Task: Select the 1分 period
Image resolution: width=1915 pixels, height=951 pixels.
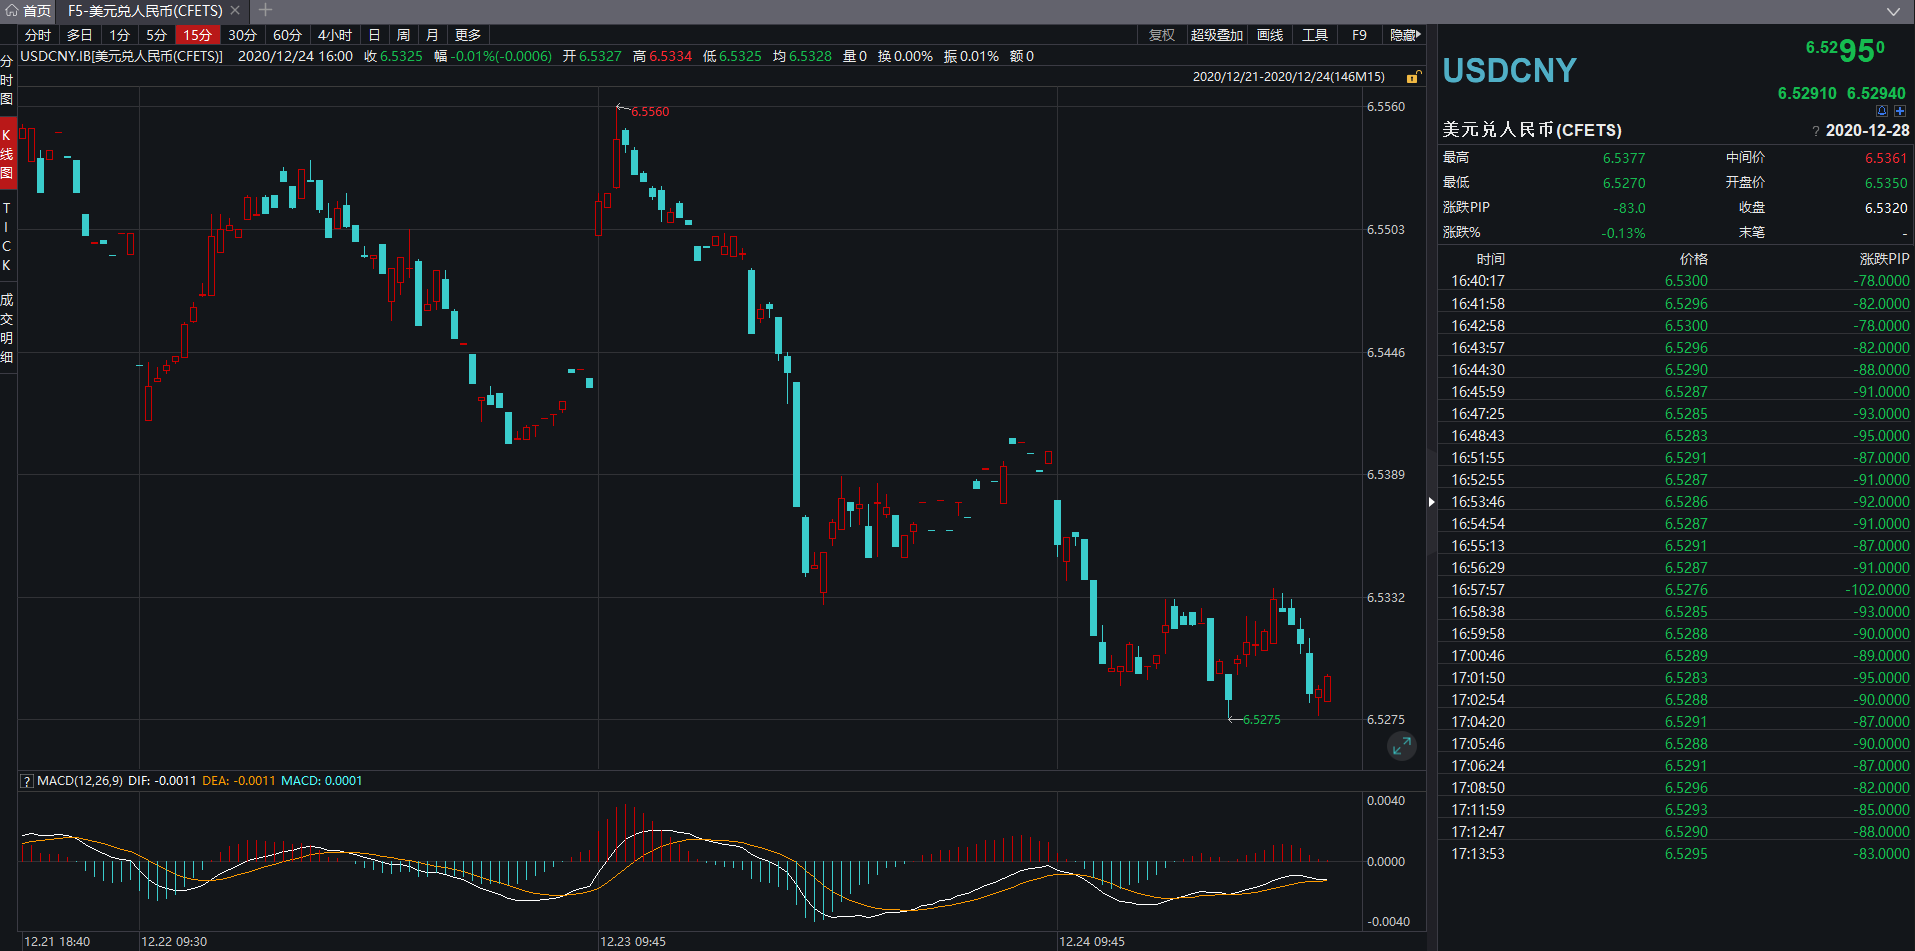Action: (x=120, y=35)
